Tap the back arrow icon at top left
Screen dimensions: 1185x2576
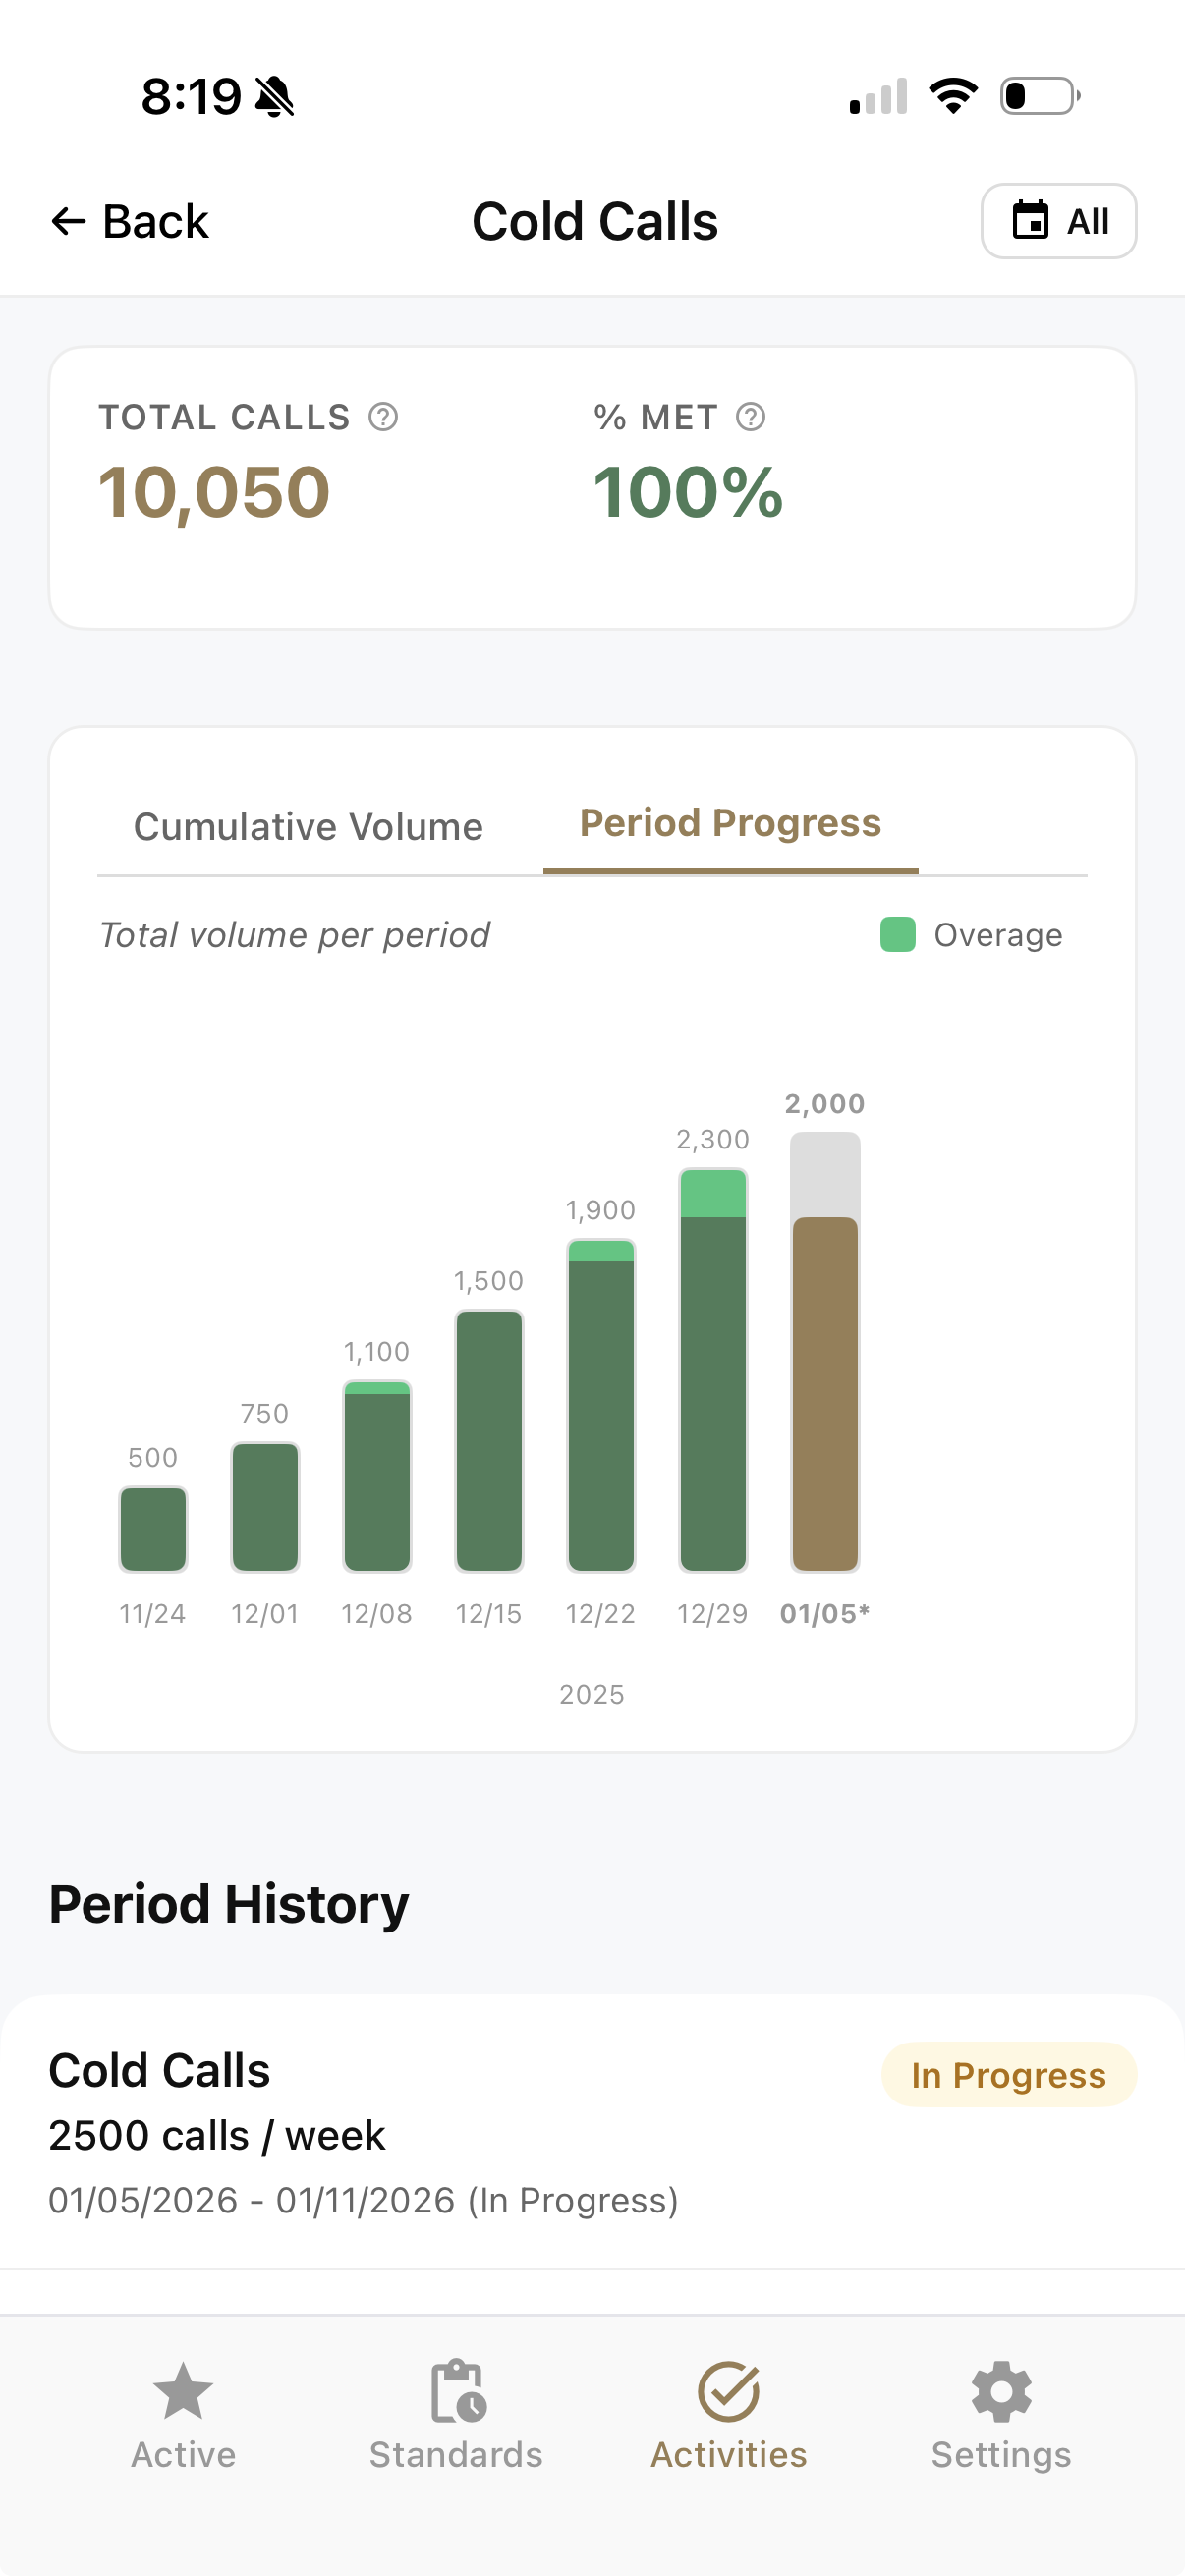(69, 220)
